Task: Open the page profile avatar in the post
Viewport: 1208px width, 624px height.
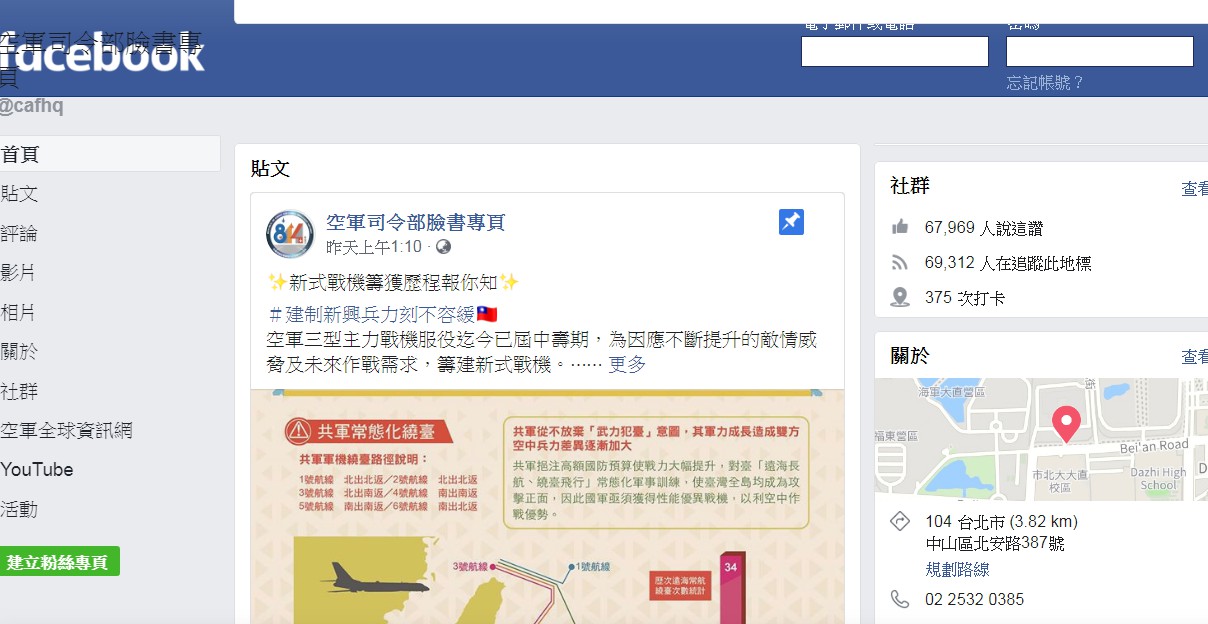Action: click(290, 234)
